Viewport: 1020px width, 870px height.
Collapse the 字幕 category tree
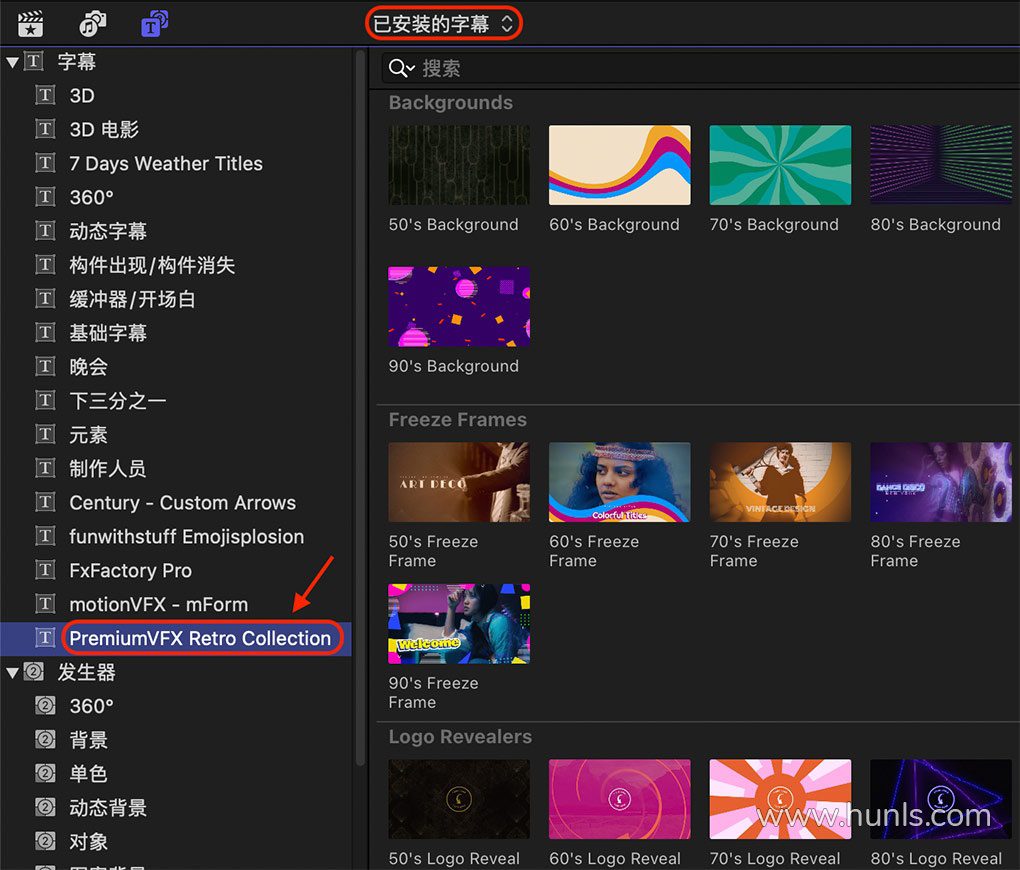(12, 62)
